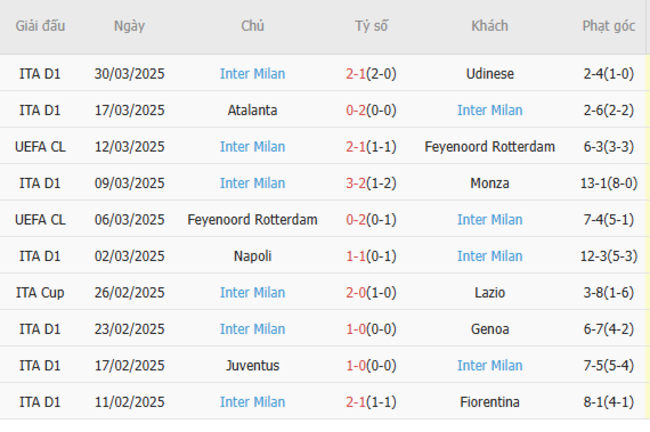Open Fiorentina team link
This screenshot has width=650, height=432.
490,402
